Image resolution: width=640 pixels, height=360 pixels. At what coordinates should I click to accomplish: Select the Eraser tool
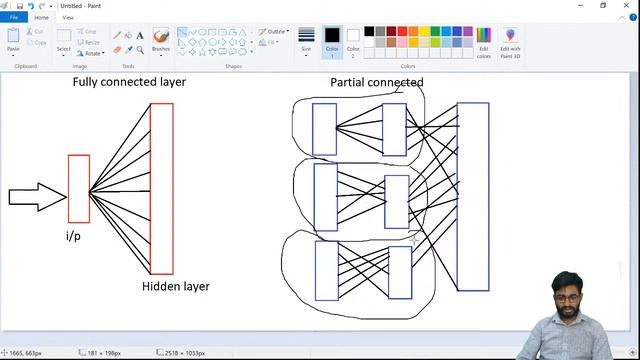point(117,50)
